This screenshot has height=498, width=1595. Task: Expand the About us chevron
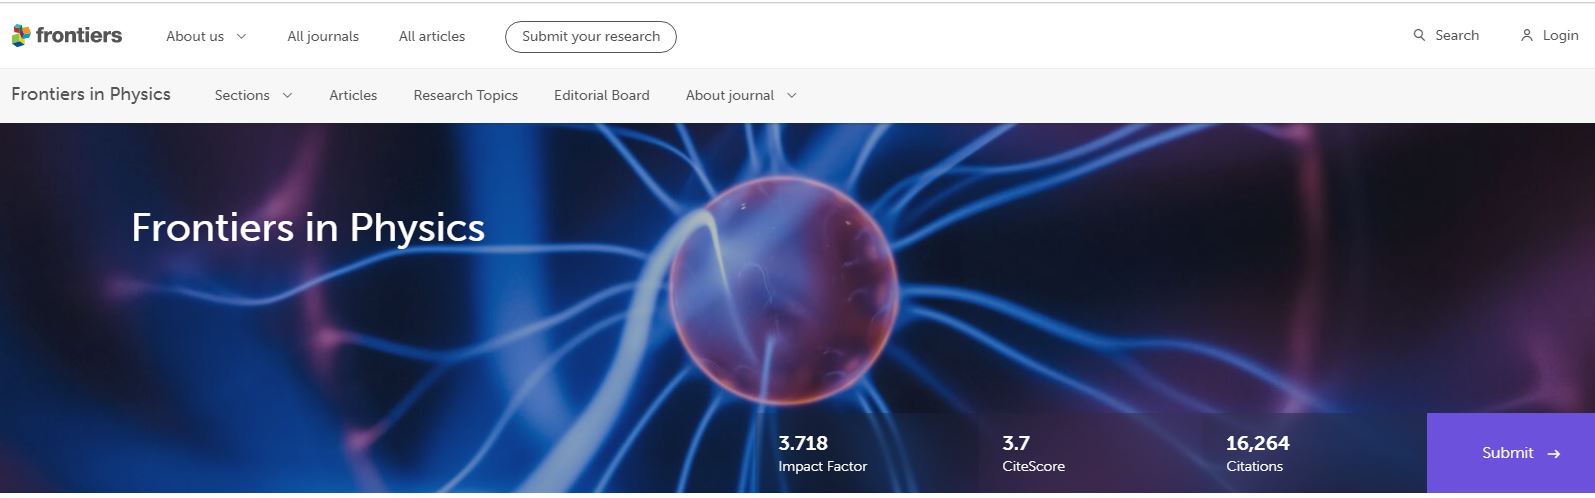(x=241, y=37)
